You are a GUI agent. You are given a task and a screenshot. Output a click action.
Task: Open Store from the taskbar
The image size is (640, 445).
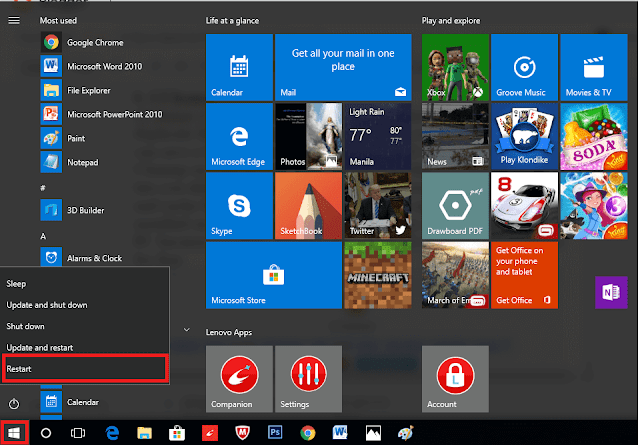(x=177, y=433)
